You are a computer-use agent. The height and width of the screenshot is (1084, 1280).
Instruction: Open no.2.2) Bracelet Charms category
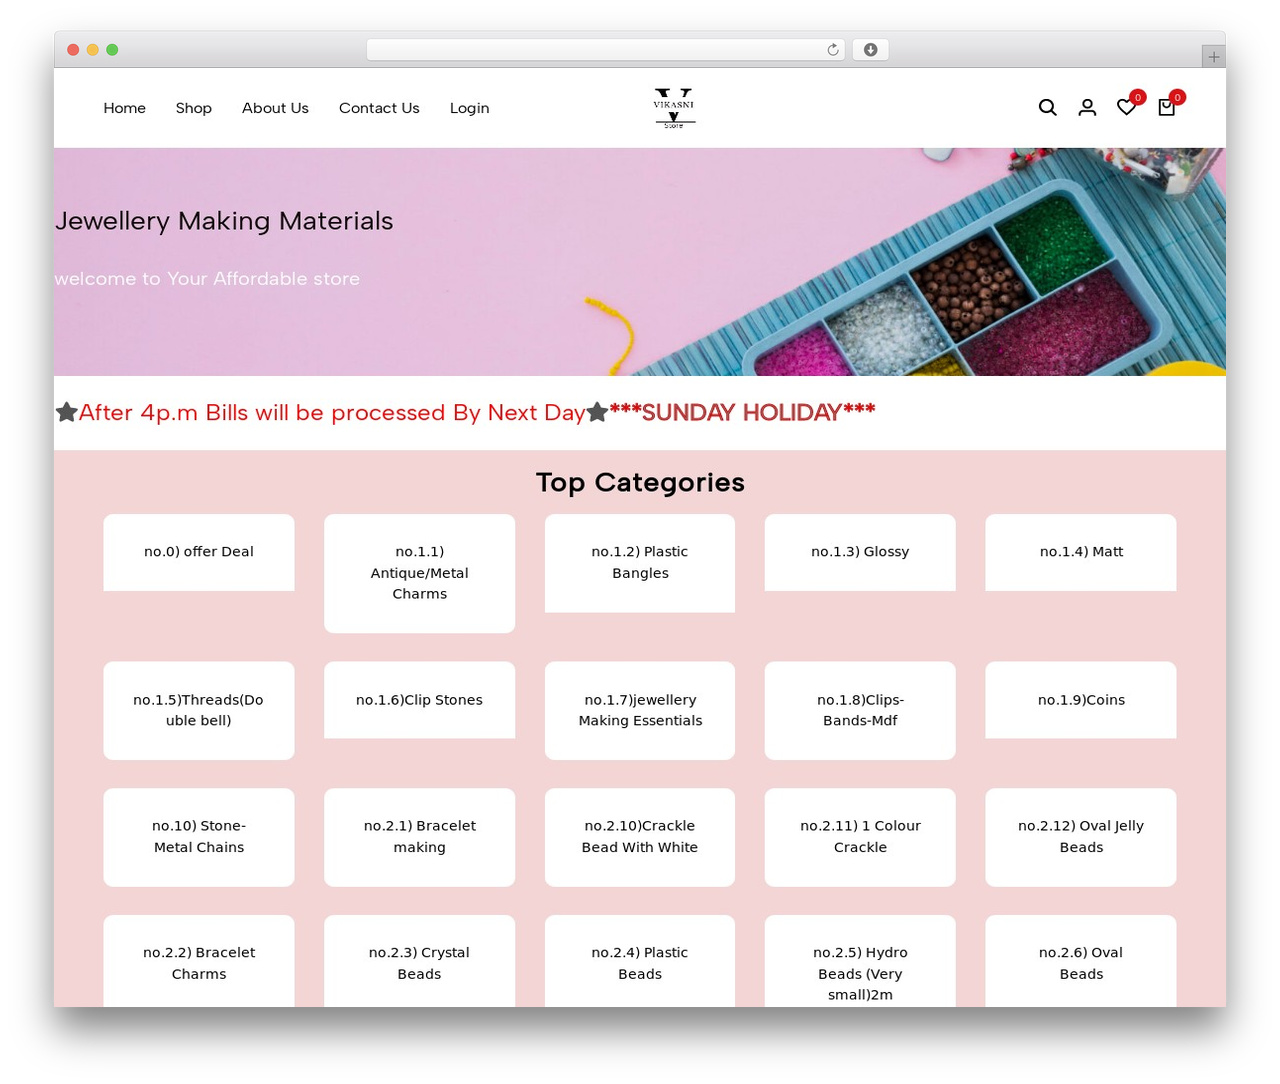coord(199,962)
